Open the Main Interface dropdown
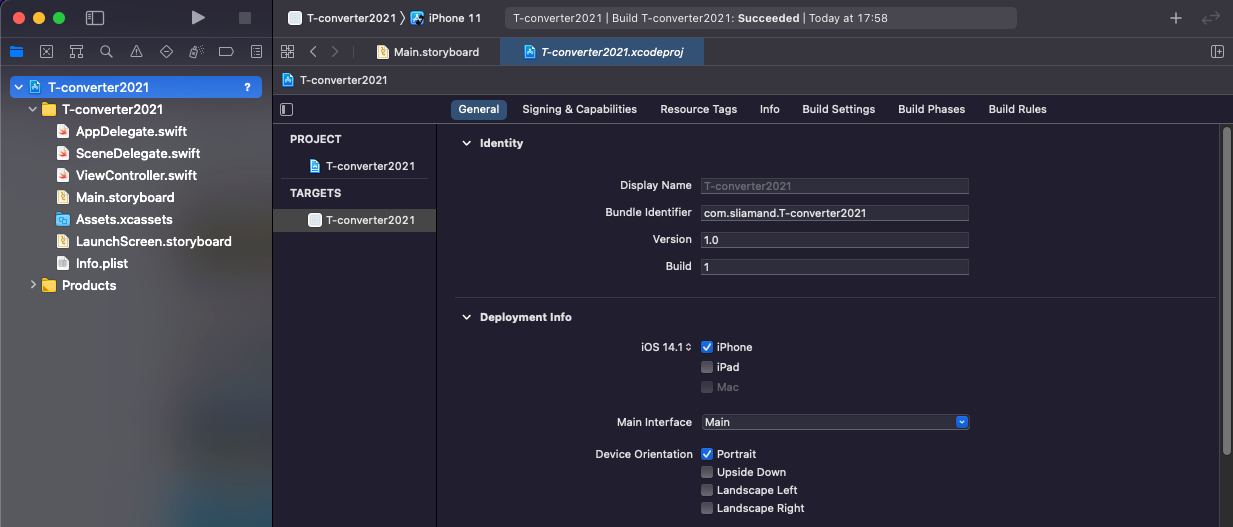 (835, 422)
